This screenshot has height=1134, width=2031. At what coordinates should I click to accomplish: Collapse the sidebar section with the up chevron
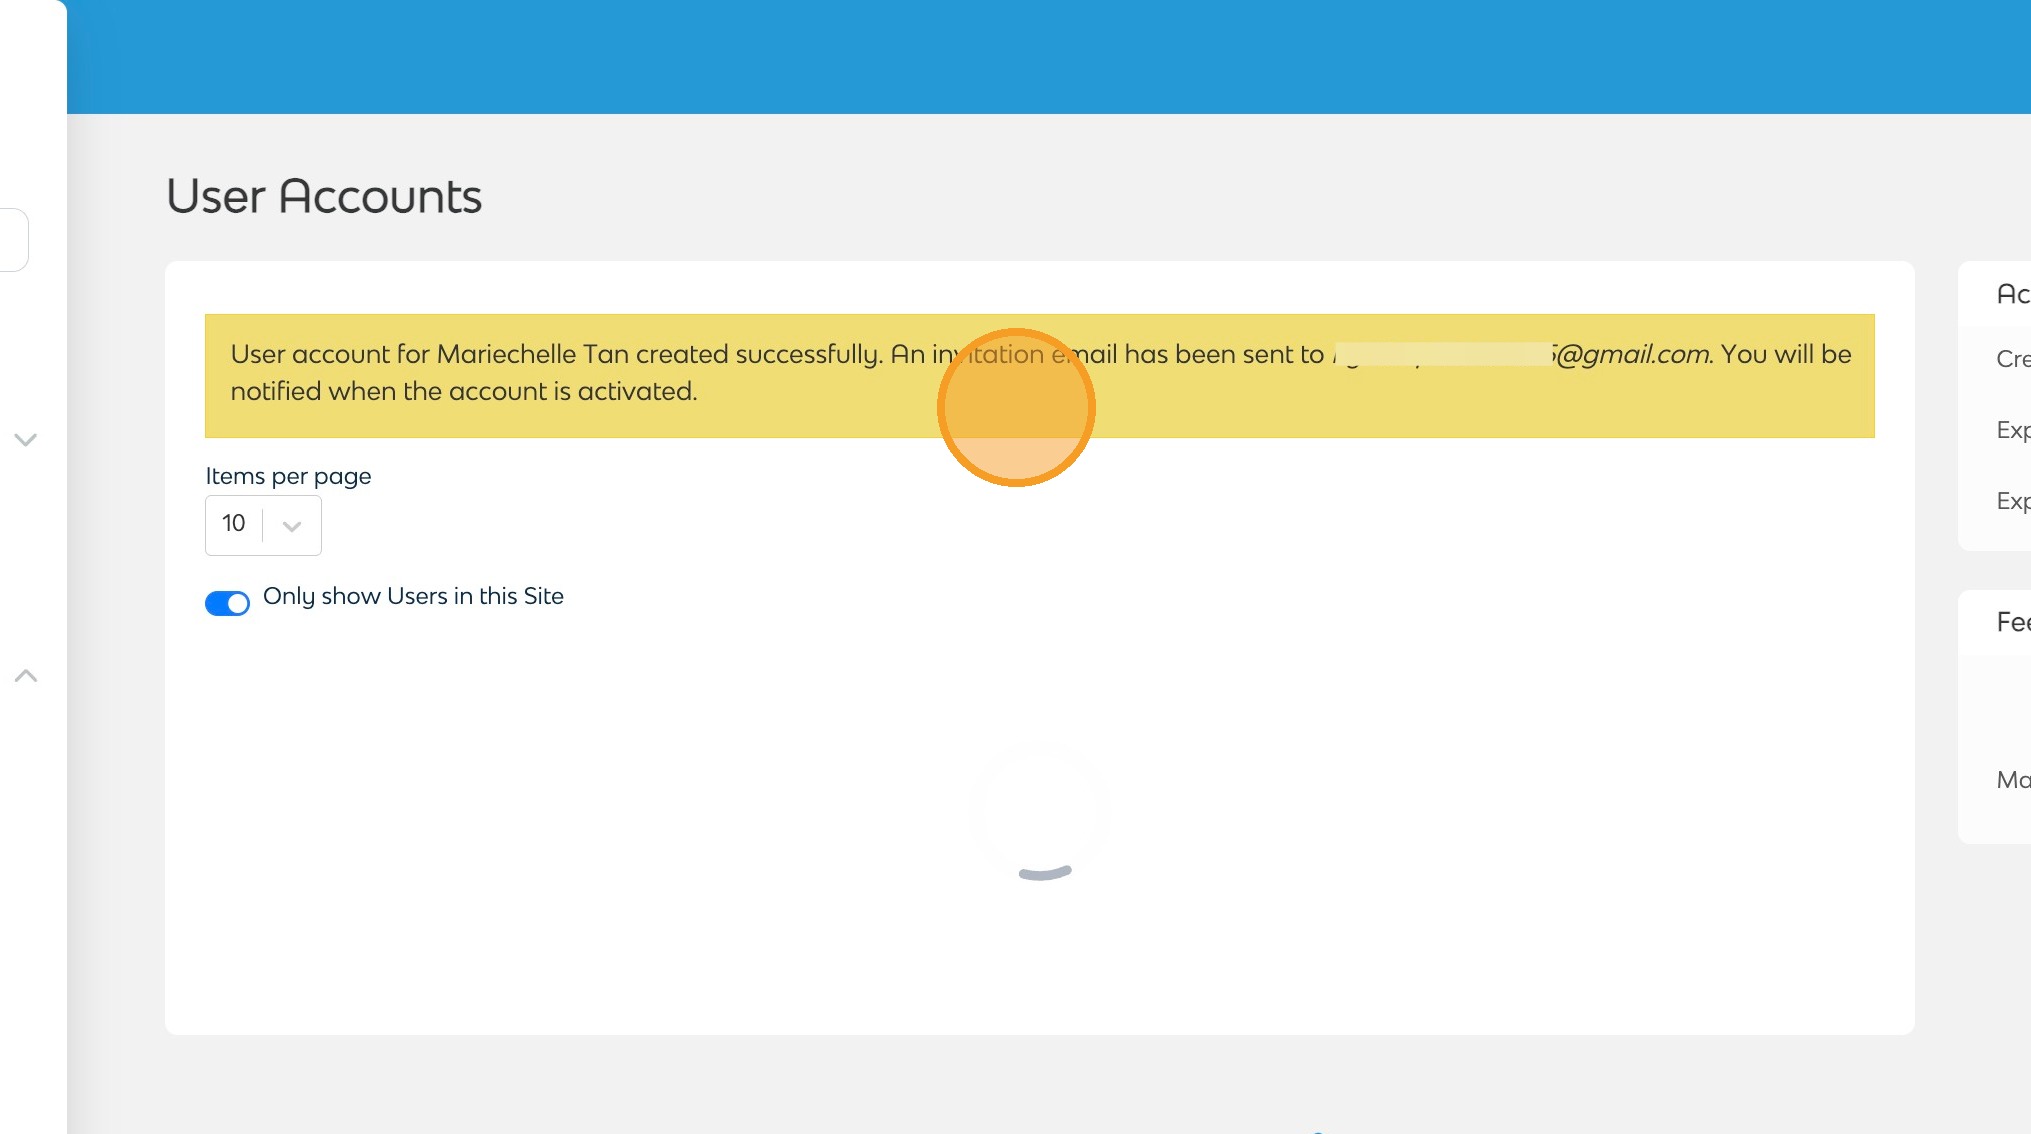pos(26,676)
